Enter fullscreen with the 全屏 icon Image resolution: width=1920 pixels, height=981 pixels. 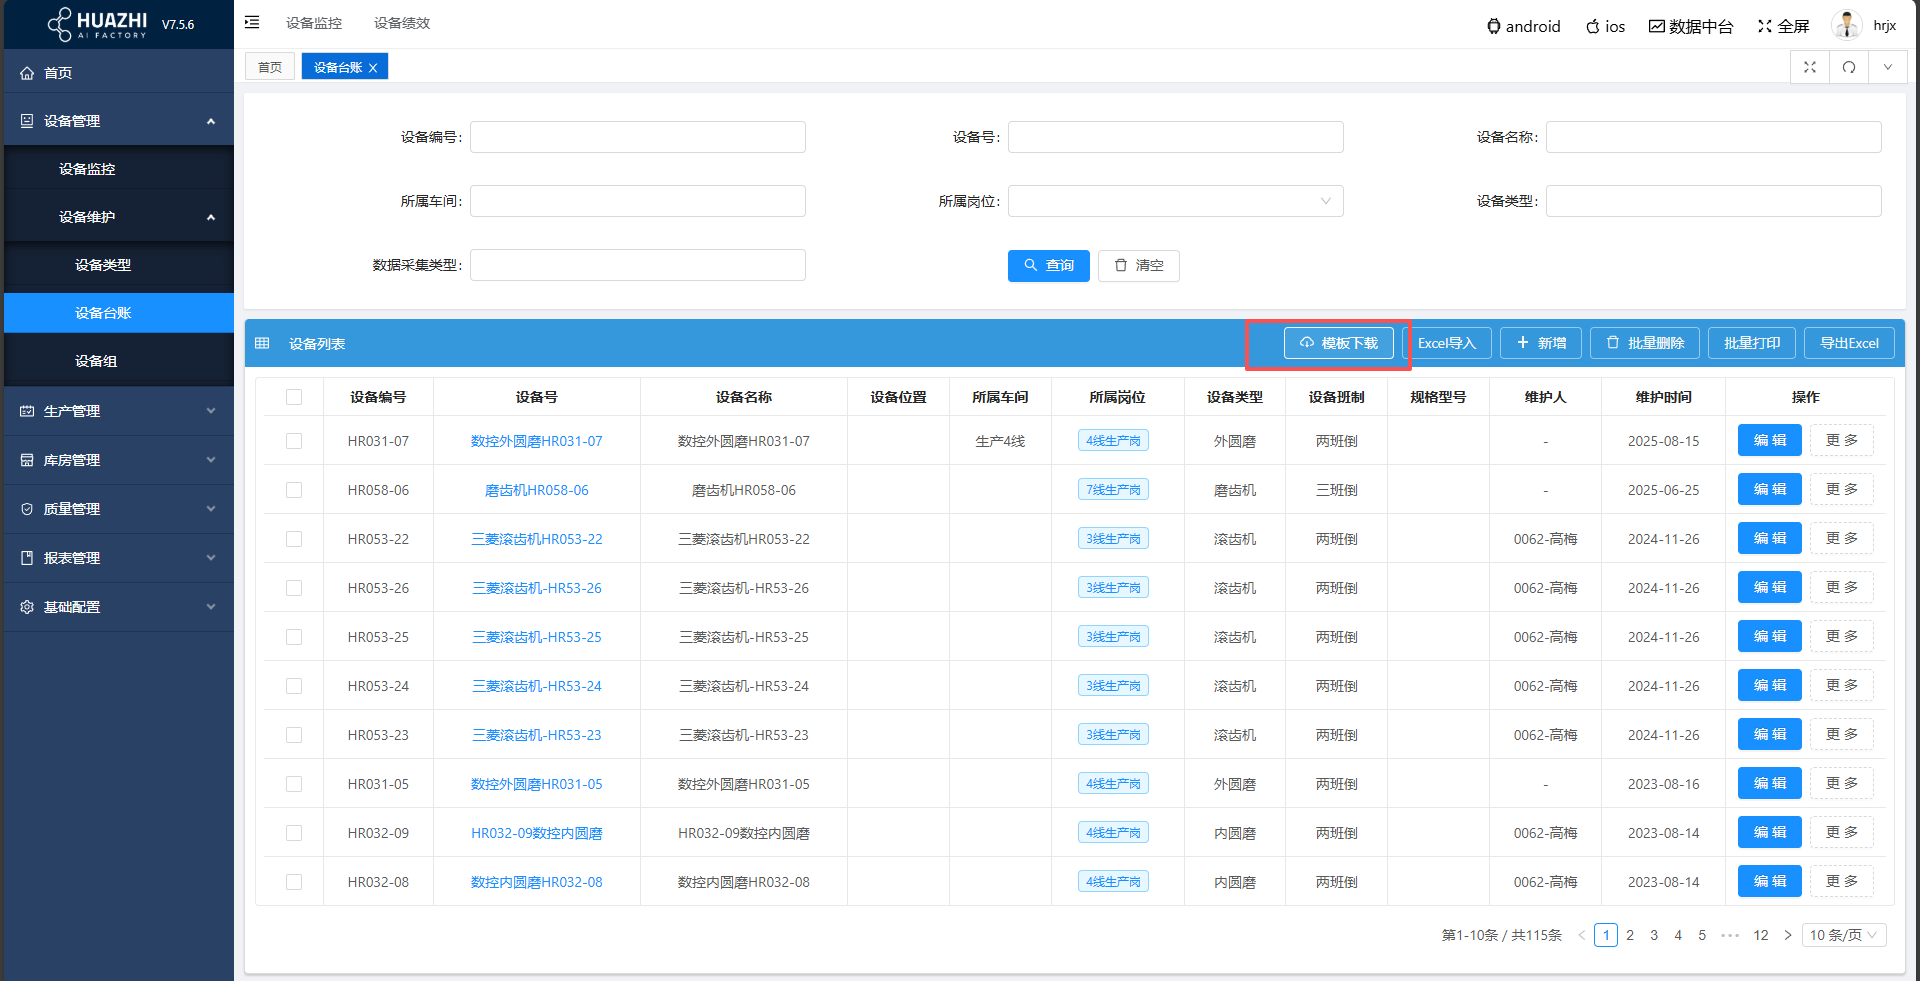(x=1765, y=27)
